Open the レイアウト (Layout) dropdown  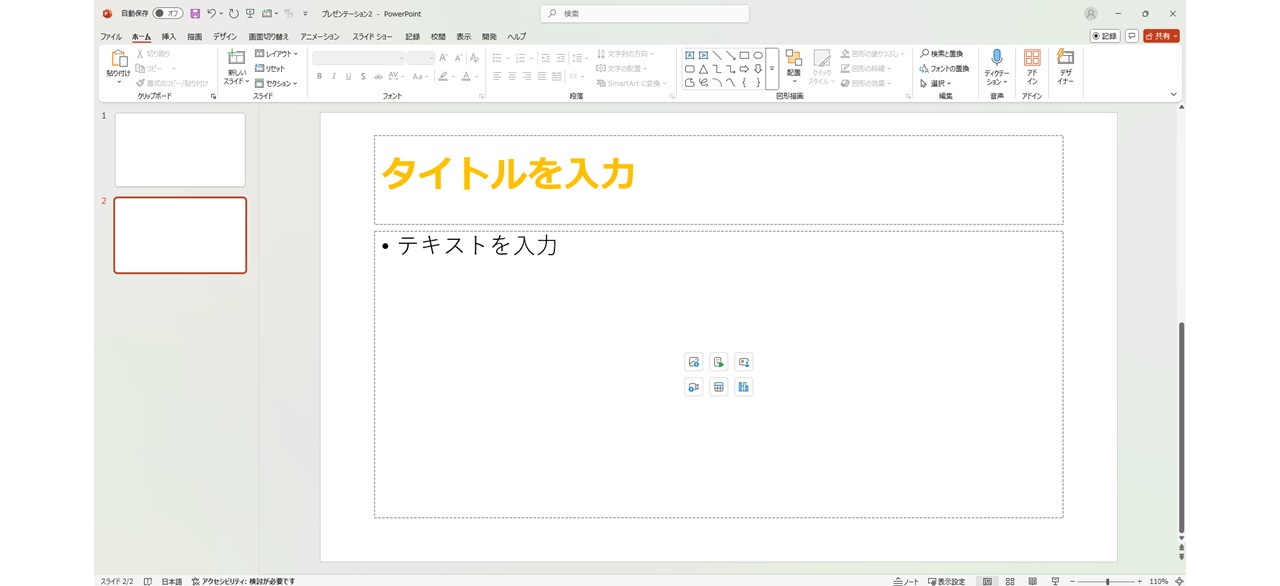(276, 54)
